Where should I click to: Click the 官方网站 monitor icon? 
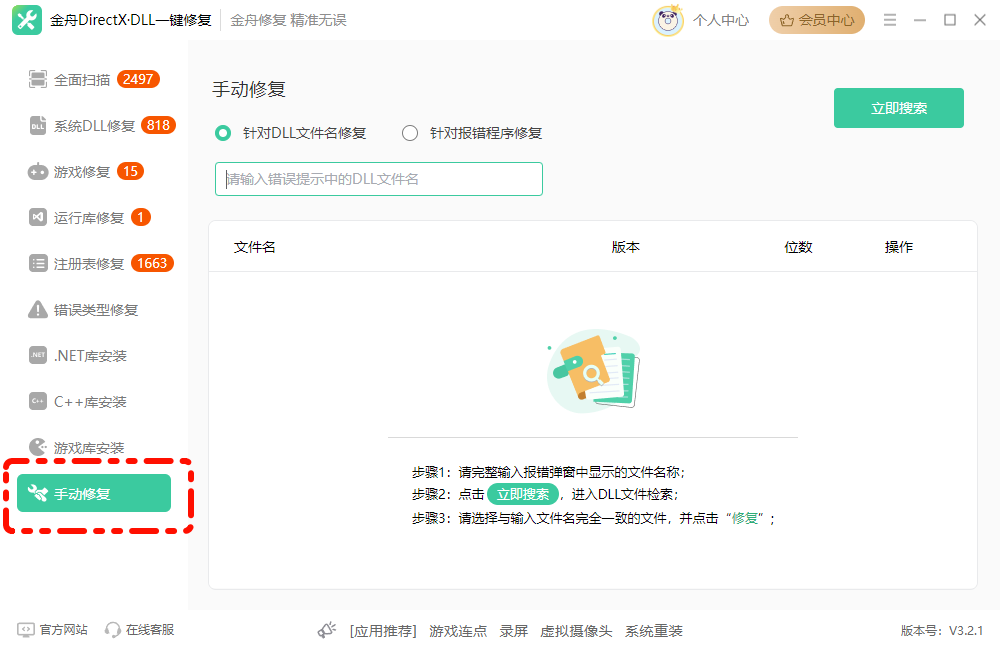(26, 630)
